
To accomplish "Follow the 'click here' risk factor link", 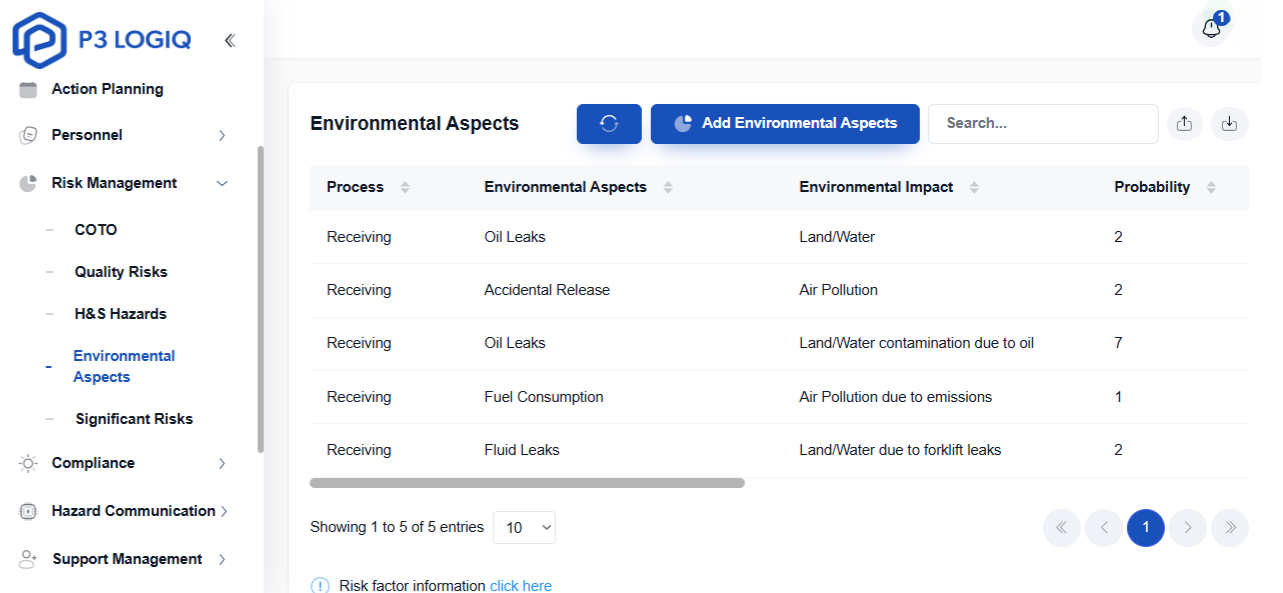I will click(x=521, y=586).
